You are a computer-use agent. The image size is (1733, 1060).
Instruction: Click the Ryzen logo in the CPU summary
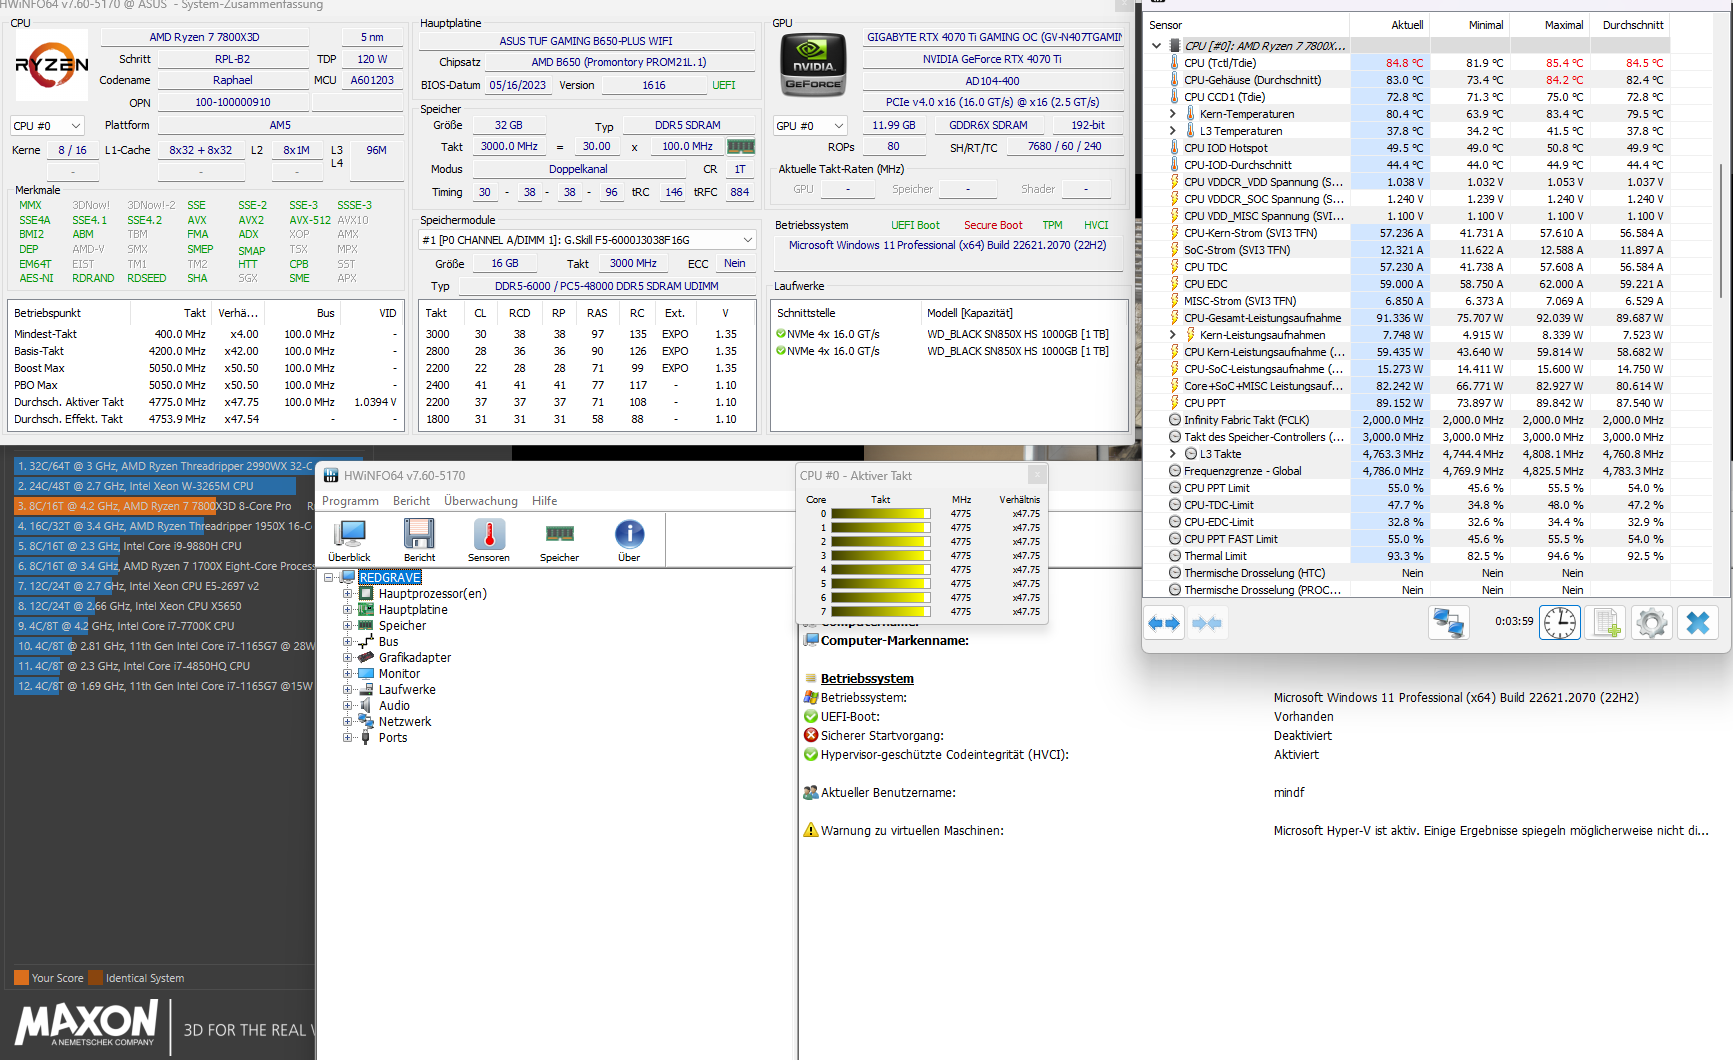coord(52,65)
